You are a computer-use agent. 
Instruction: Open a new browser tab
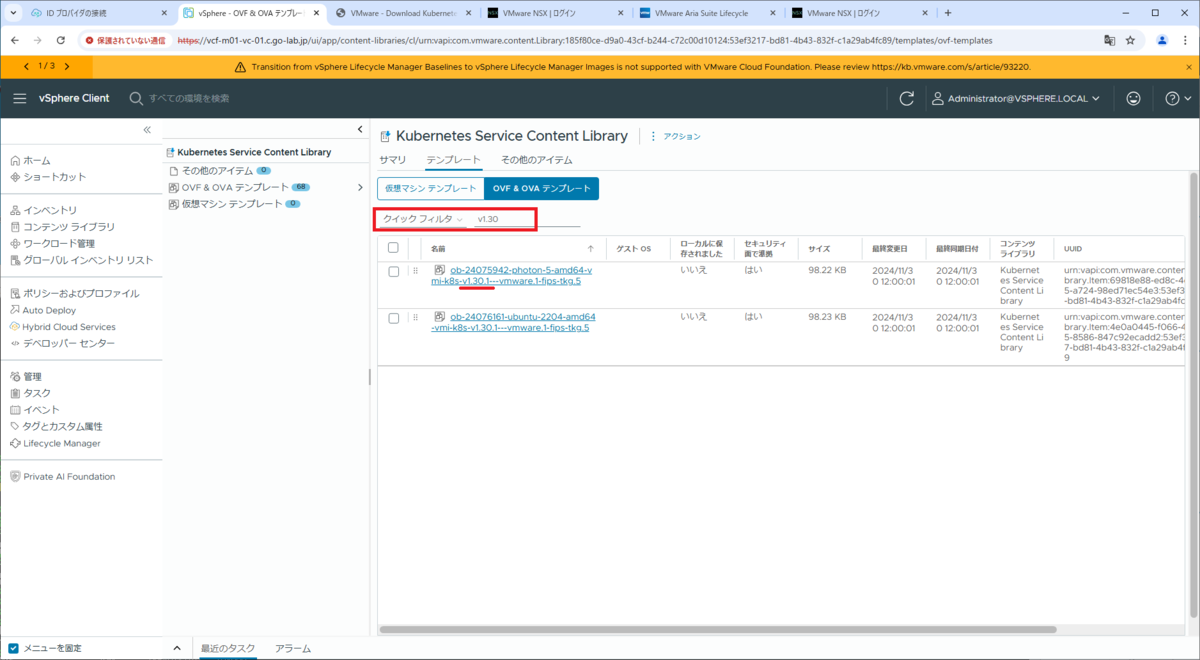[x=947, y=13]
